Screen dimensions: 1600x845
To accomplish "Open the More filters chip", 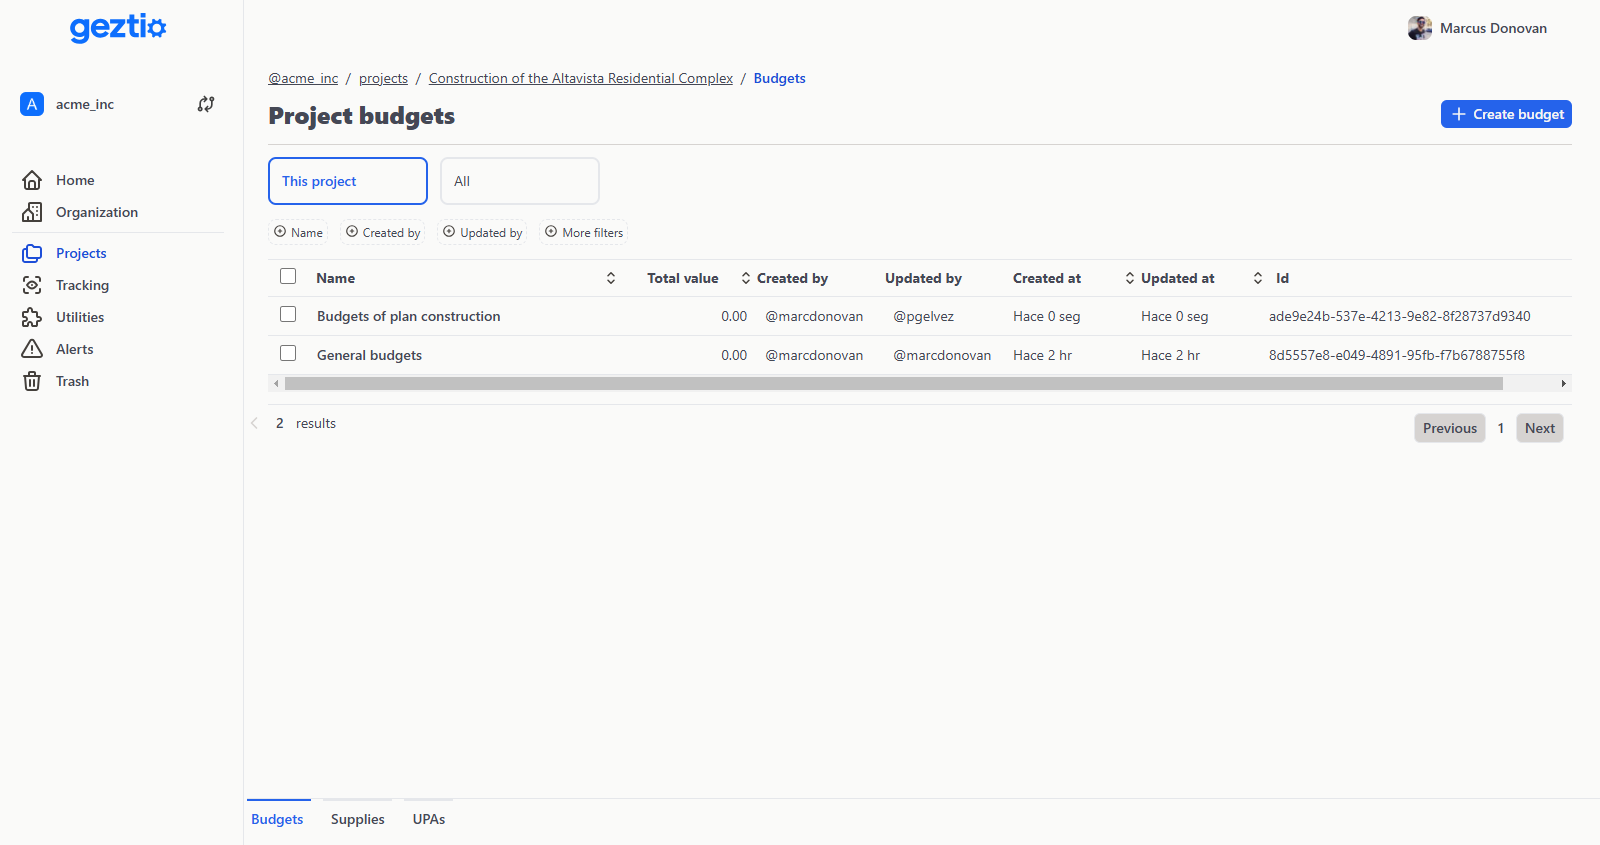I will (584, 232).
